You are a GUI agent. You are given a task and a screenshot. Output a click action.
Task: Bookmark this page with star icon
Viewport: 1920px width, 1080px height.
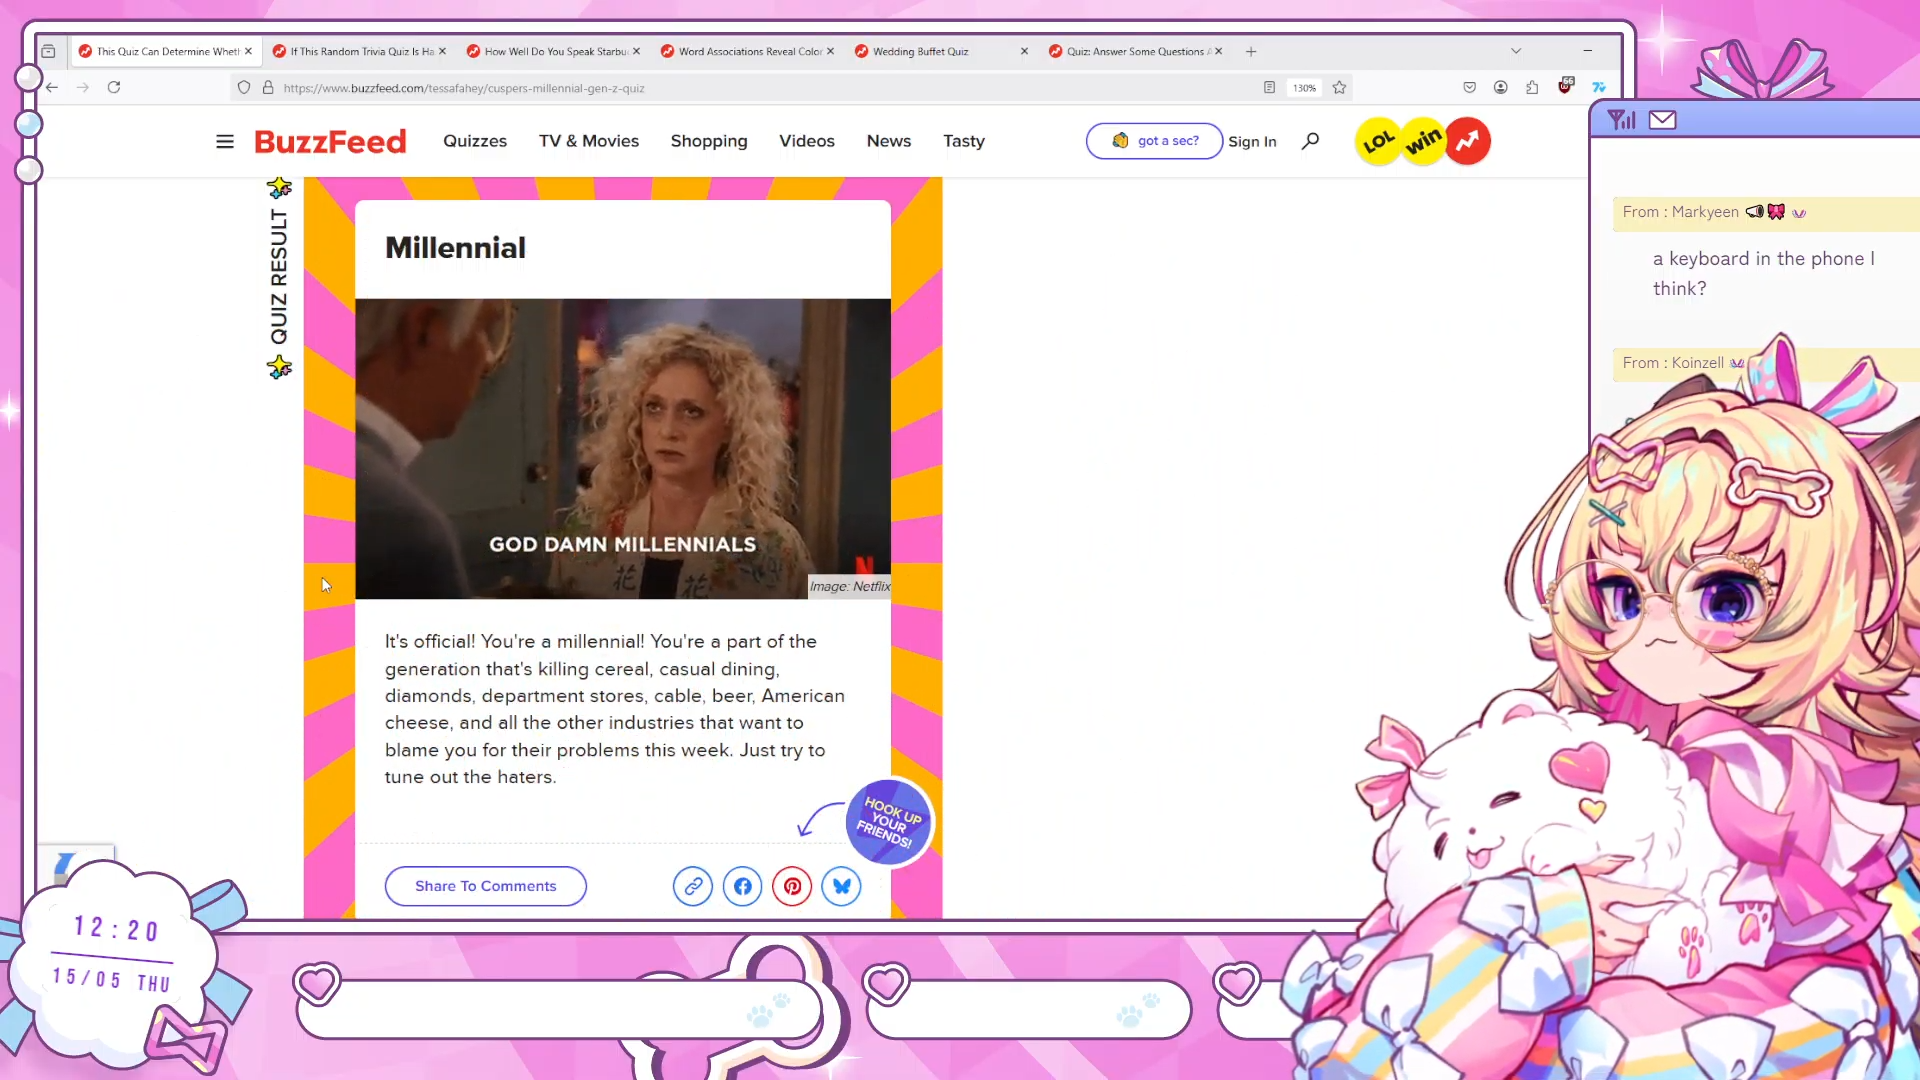1339,88
